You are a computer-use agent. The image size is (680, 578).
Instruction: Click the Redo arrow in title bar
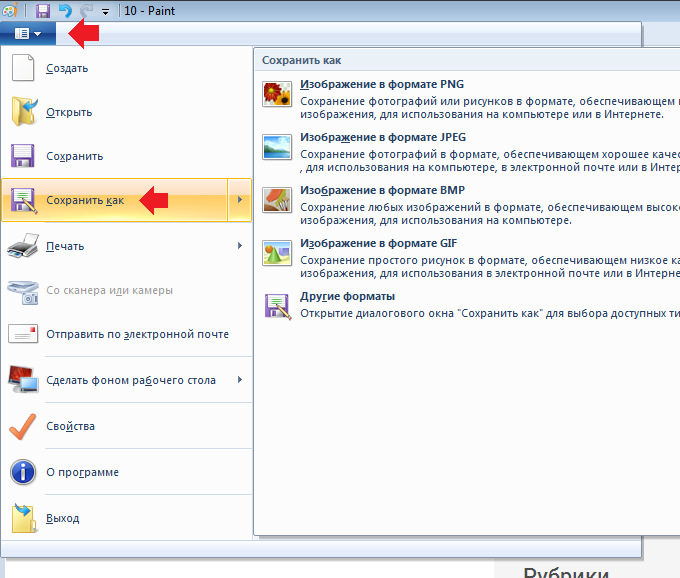click(86, 10)
